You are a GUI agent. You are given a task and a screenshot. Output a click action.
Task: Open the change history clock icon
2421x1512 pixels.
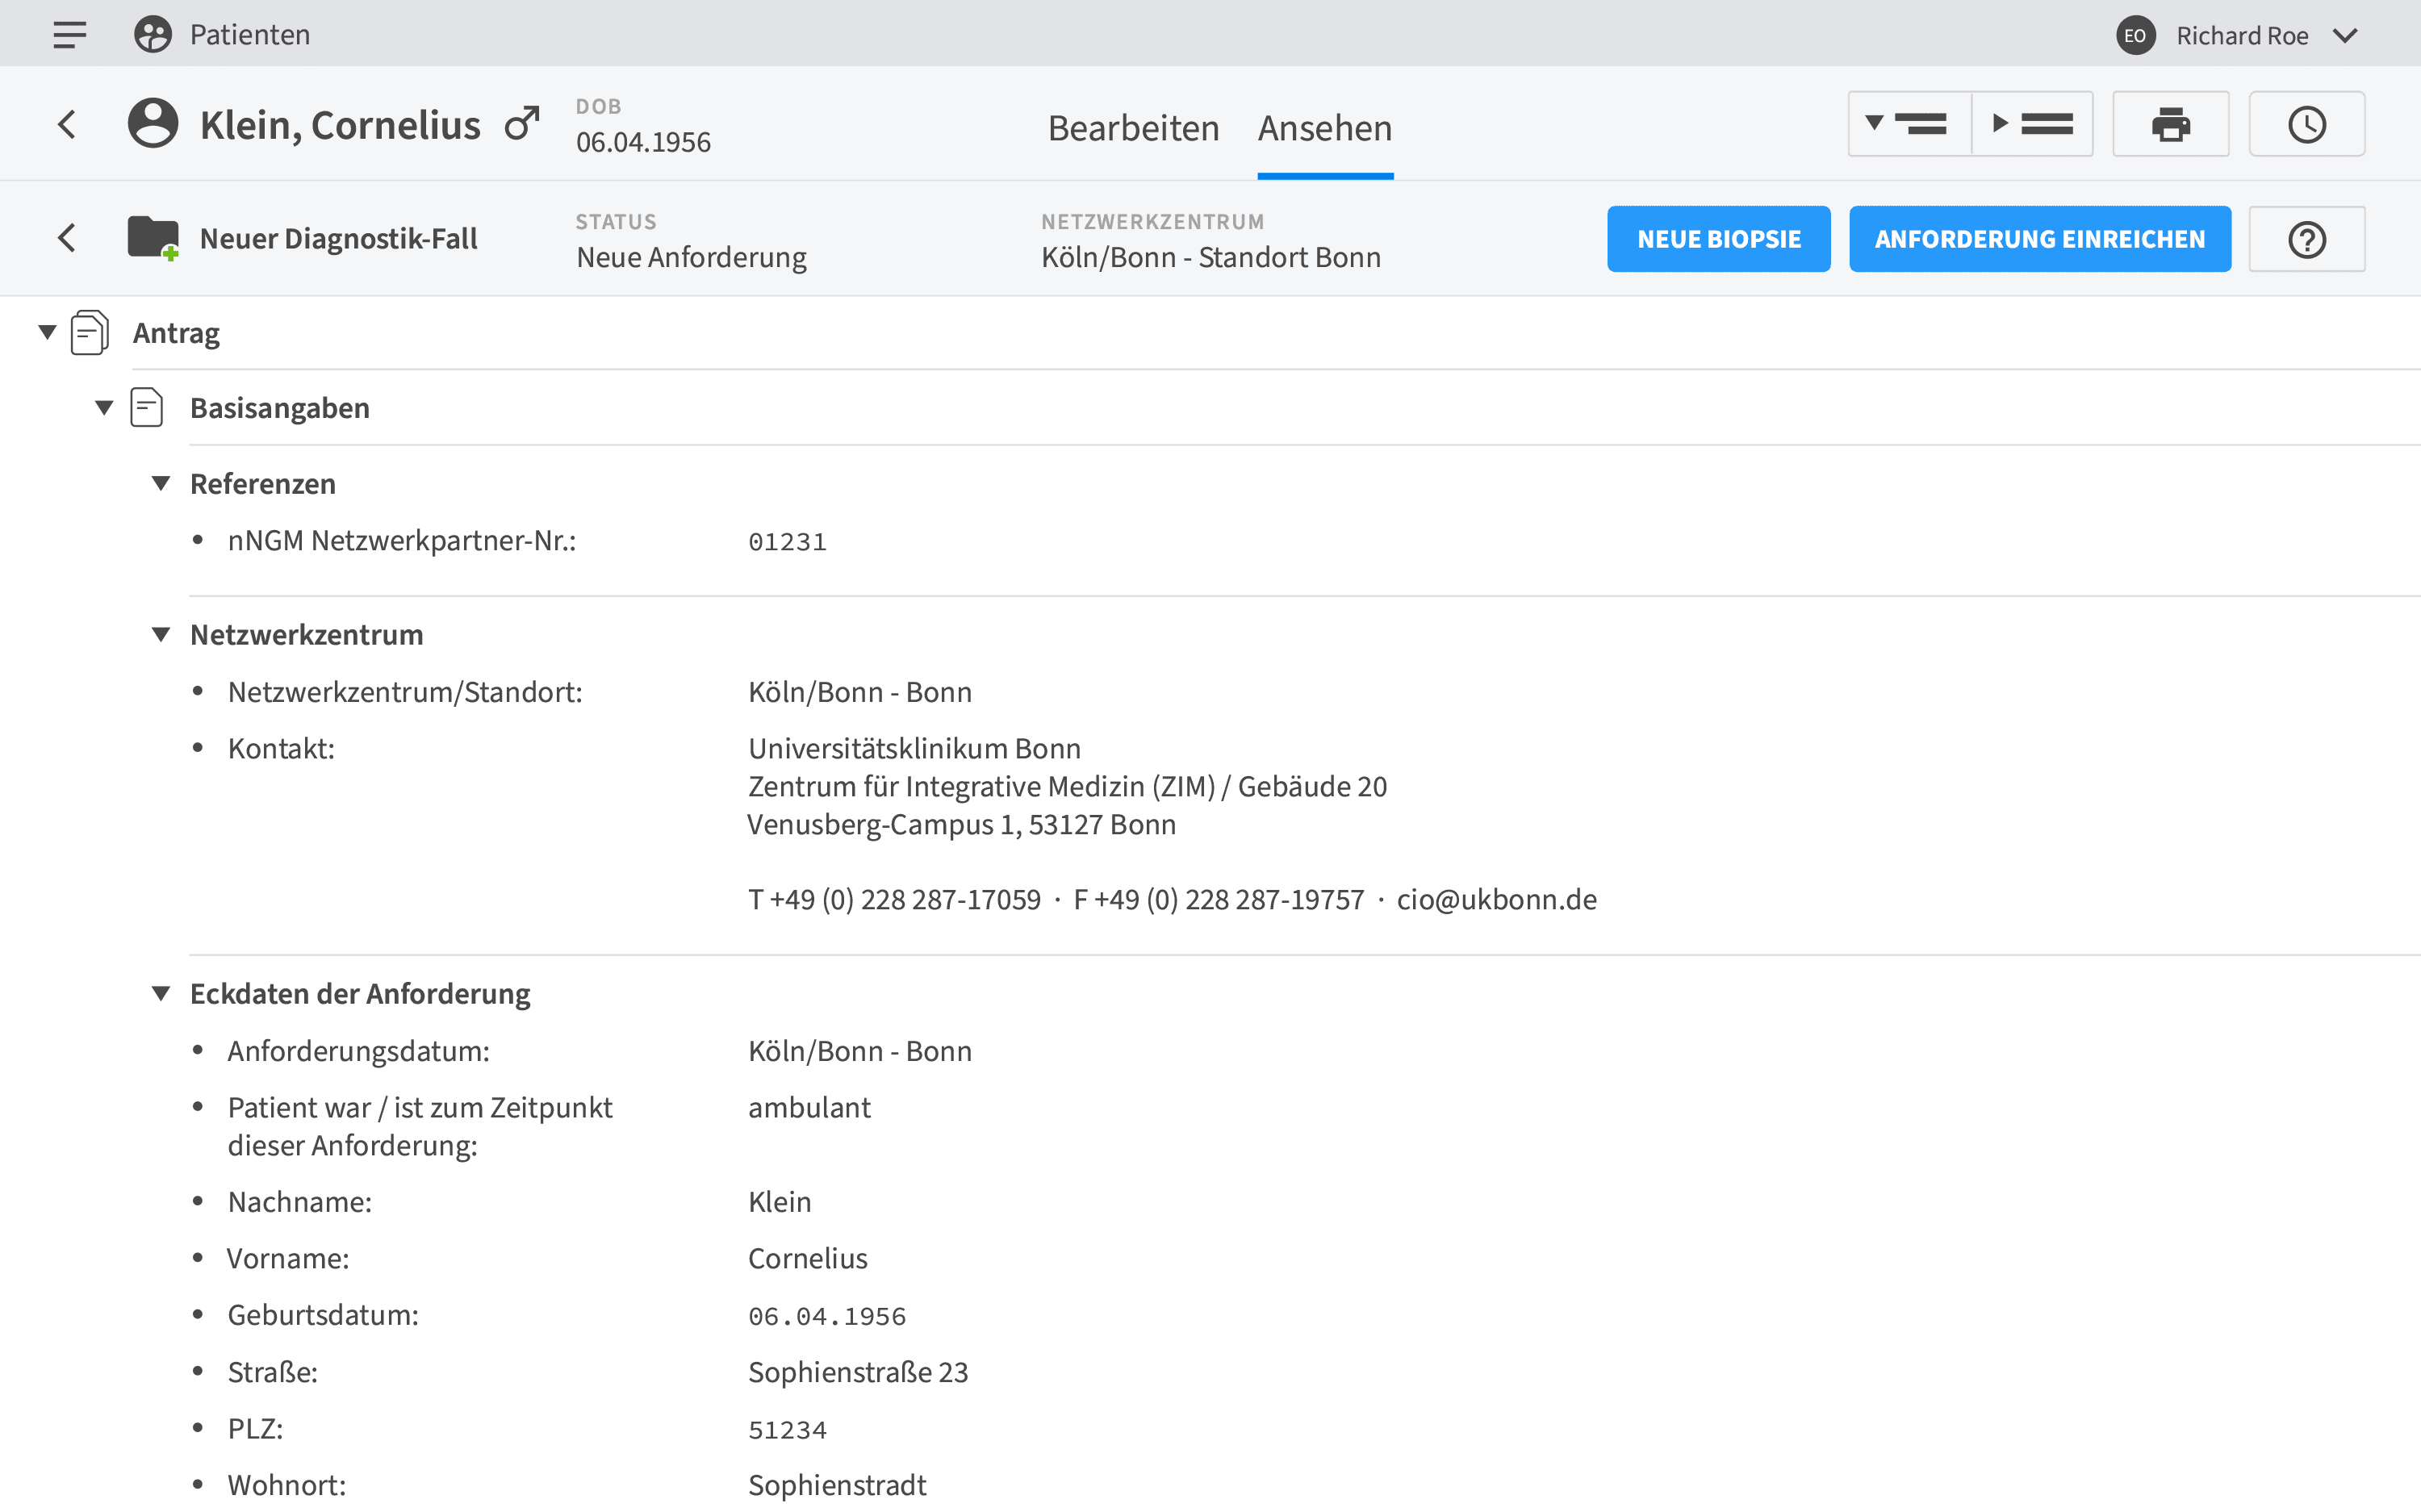tap(2307, 123)
